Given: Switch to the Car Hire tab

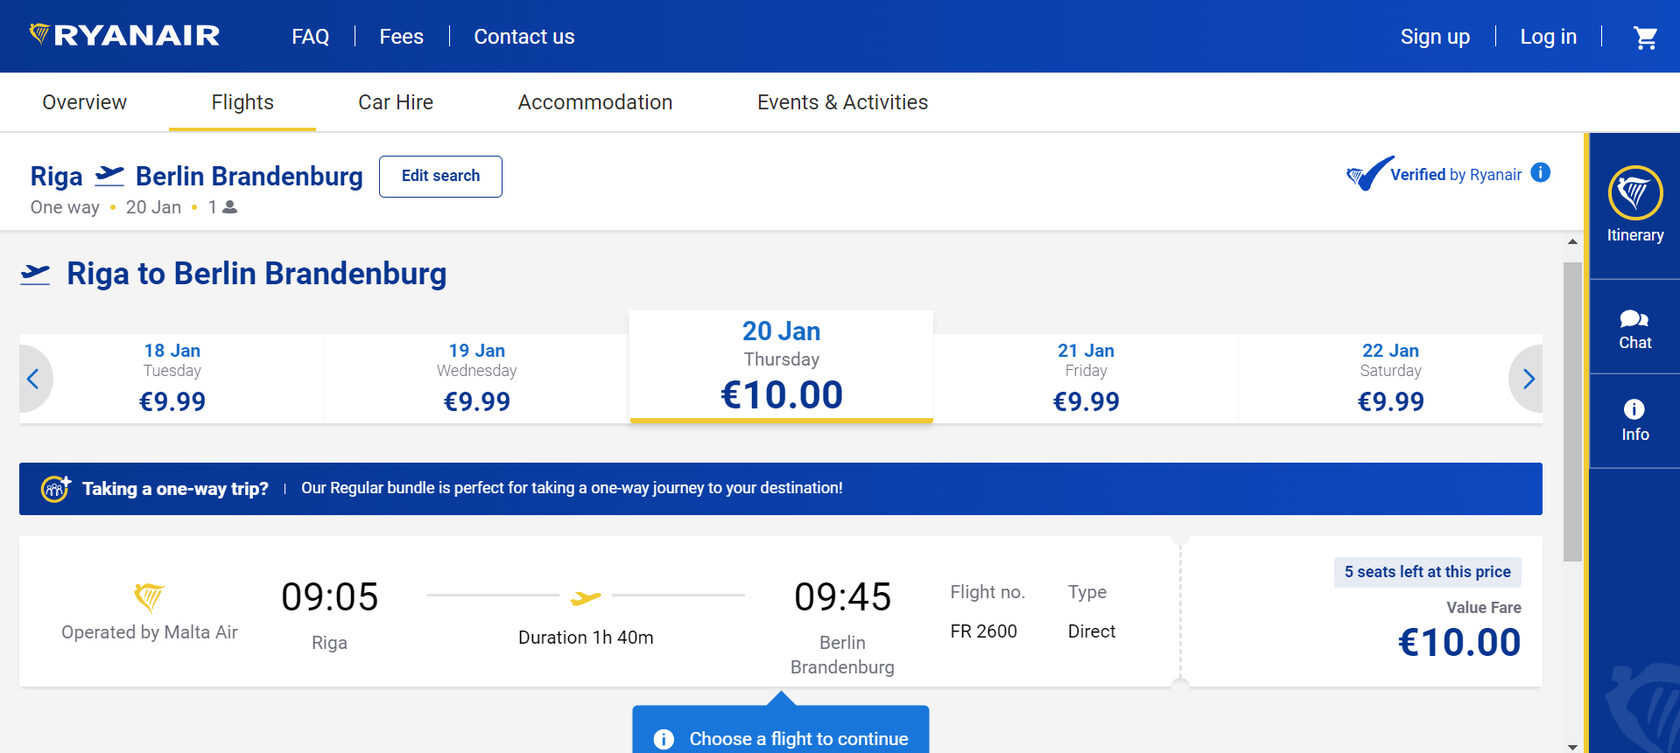Looking at the screenshot, I should [x=396, y=102].
